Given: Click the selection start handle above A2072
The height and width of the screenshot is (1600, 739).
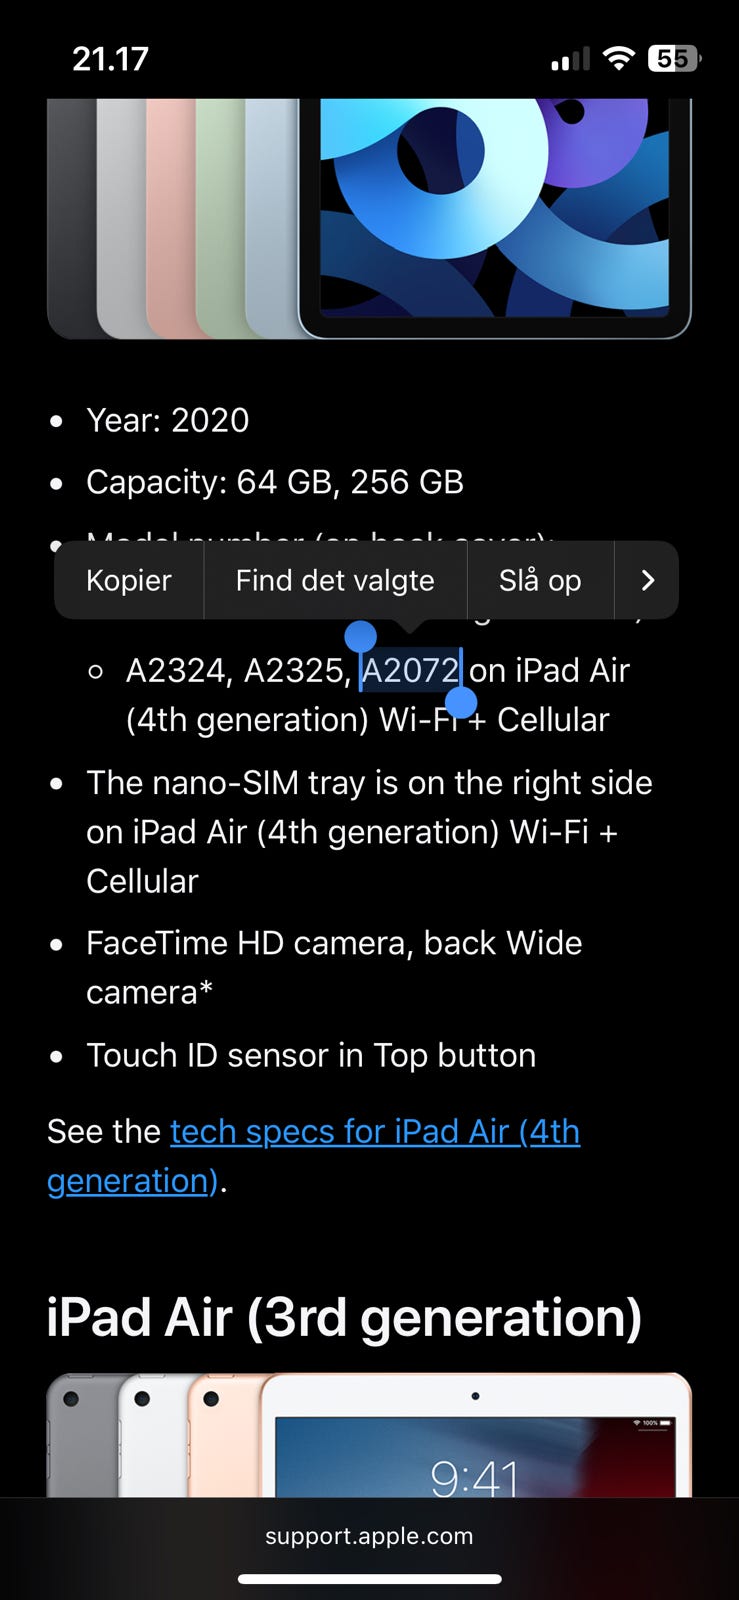Looking at the screenshot, I should click(360, 636).
